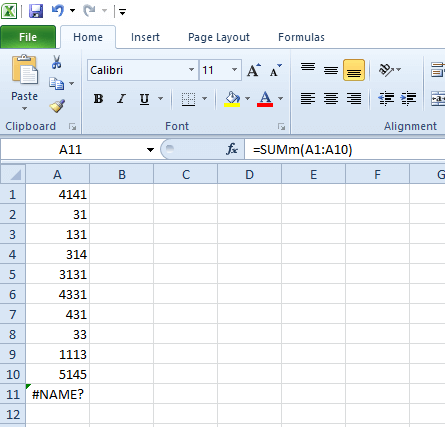445x427 pixels.
Task: Click Merge & Center icon at ribbon edge
Action: tap(437, 99)
